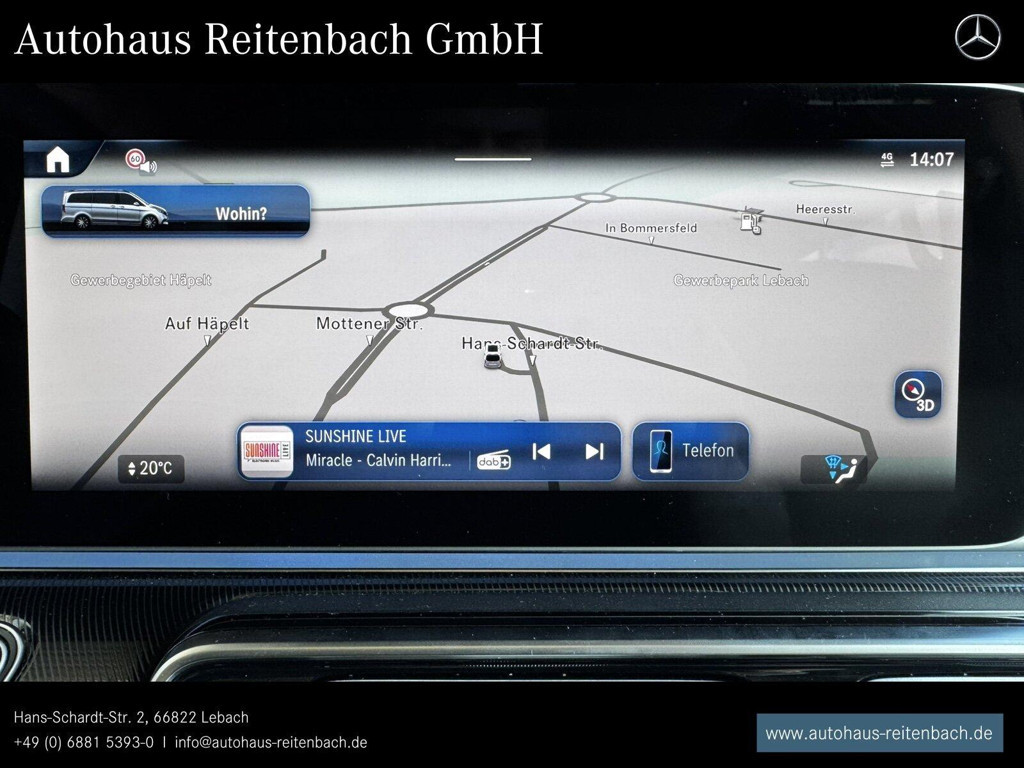The image size is (1024, 768).
Task: Tap the 60 speed limit sign icon
Action: (x=135, y=159)
